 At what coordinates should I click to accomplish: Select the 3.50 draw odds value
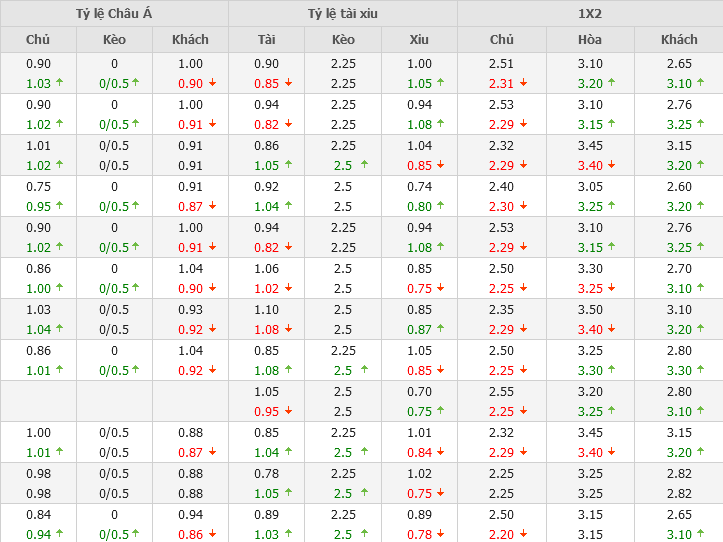click(x=590, y=309)
